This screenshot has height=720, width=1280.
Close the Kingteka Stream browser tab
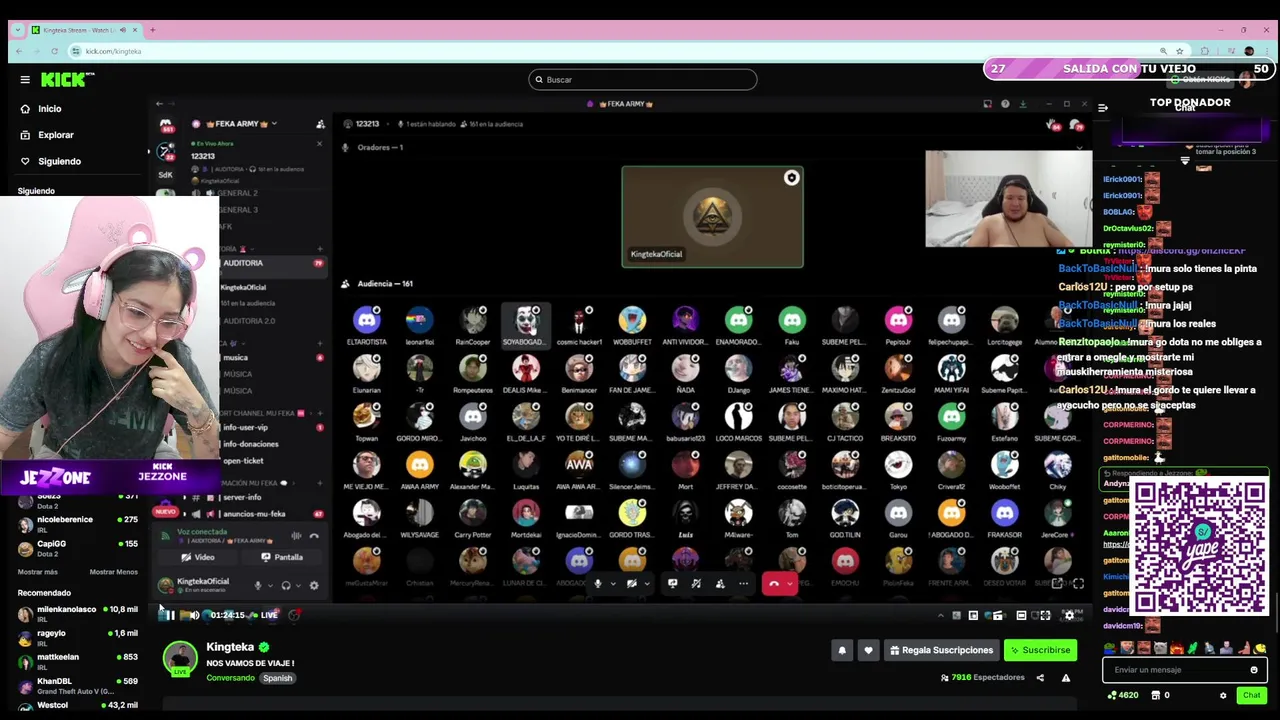(x=135, y=30)
